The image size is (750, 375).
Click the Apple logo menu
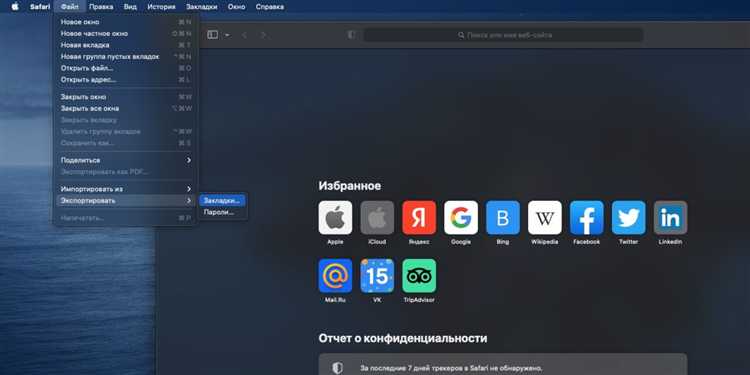click(x=15, y=7)
